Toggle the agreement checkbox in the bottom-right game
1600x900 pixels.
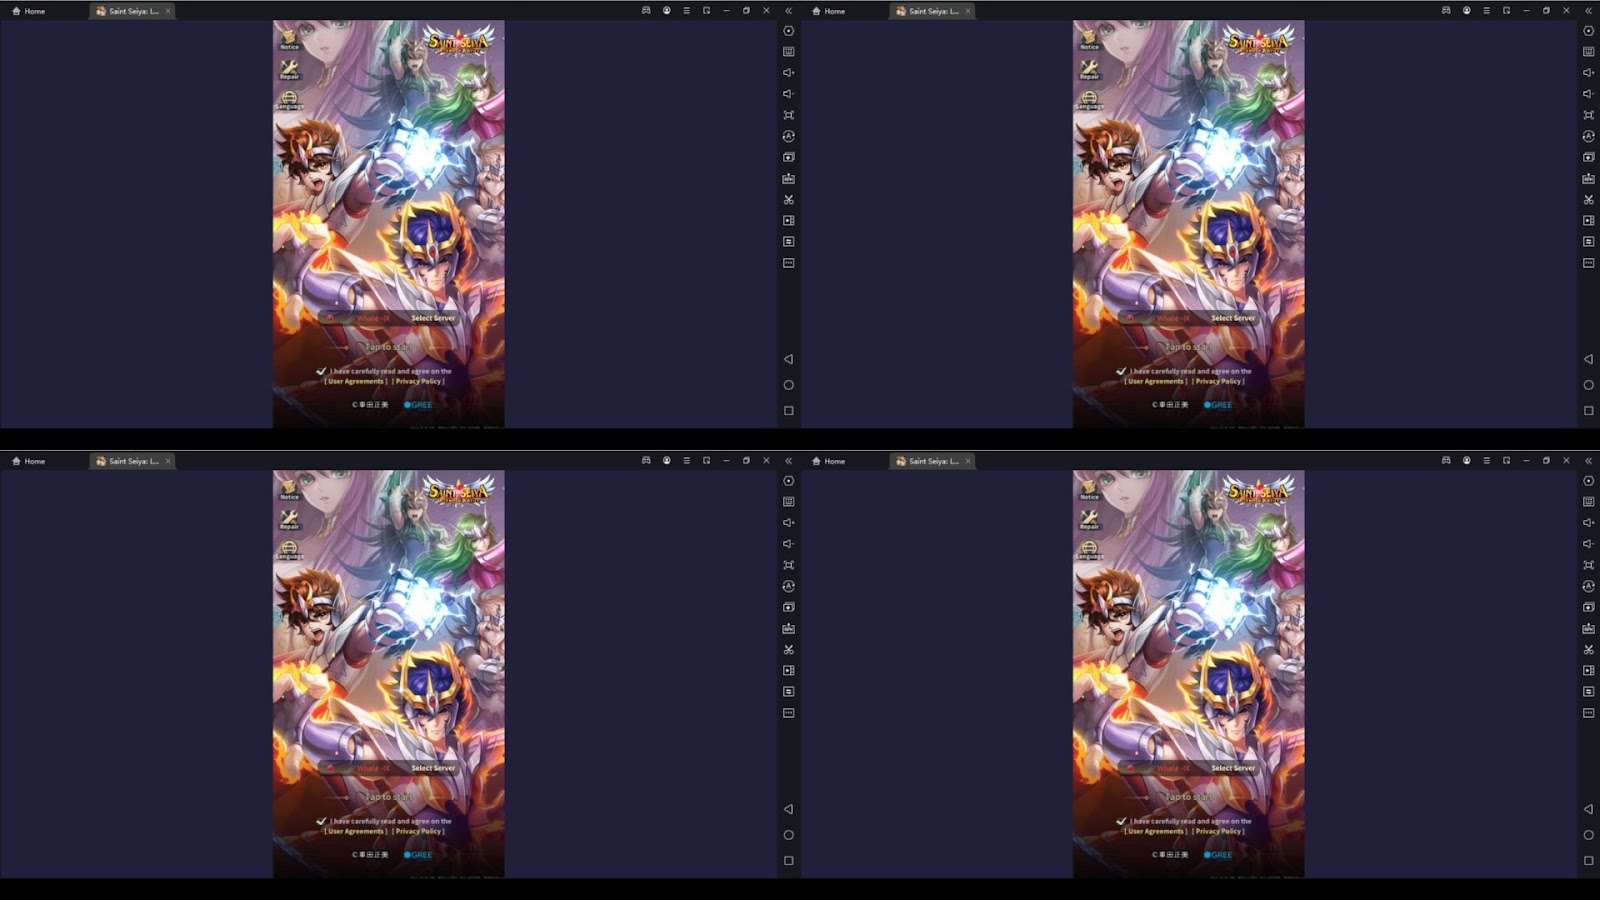pyautogui.click(x=1121, y=821)
